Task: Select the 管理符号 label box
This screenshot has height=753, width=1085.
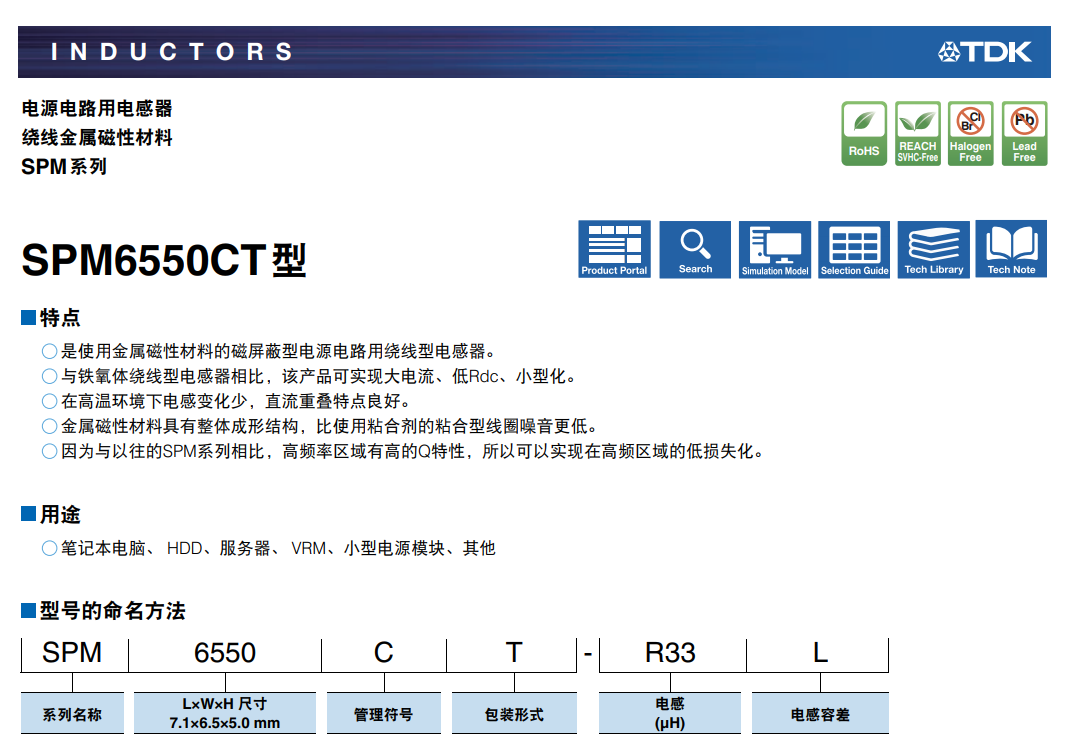Action: point(383,714)
